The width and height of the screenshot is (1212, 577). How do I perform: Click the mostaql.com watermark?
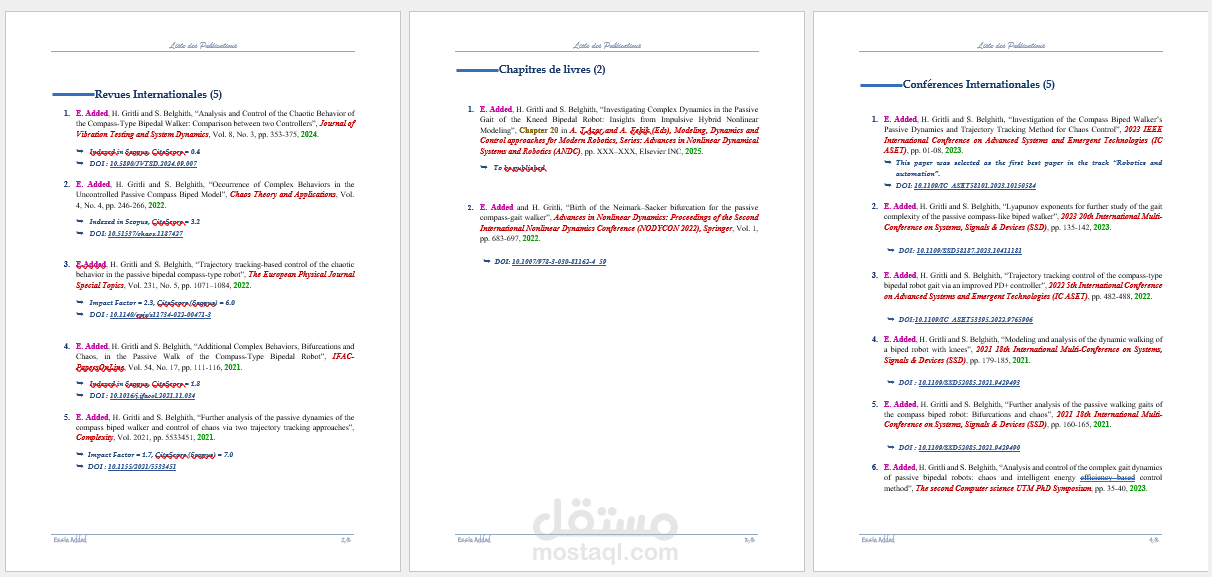pos(605,549)
